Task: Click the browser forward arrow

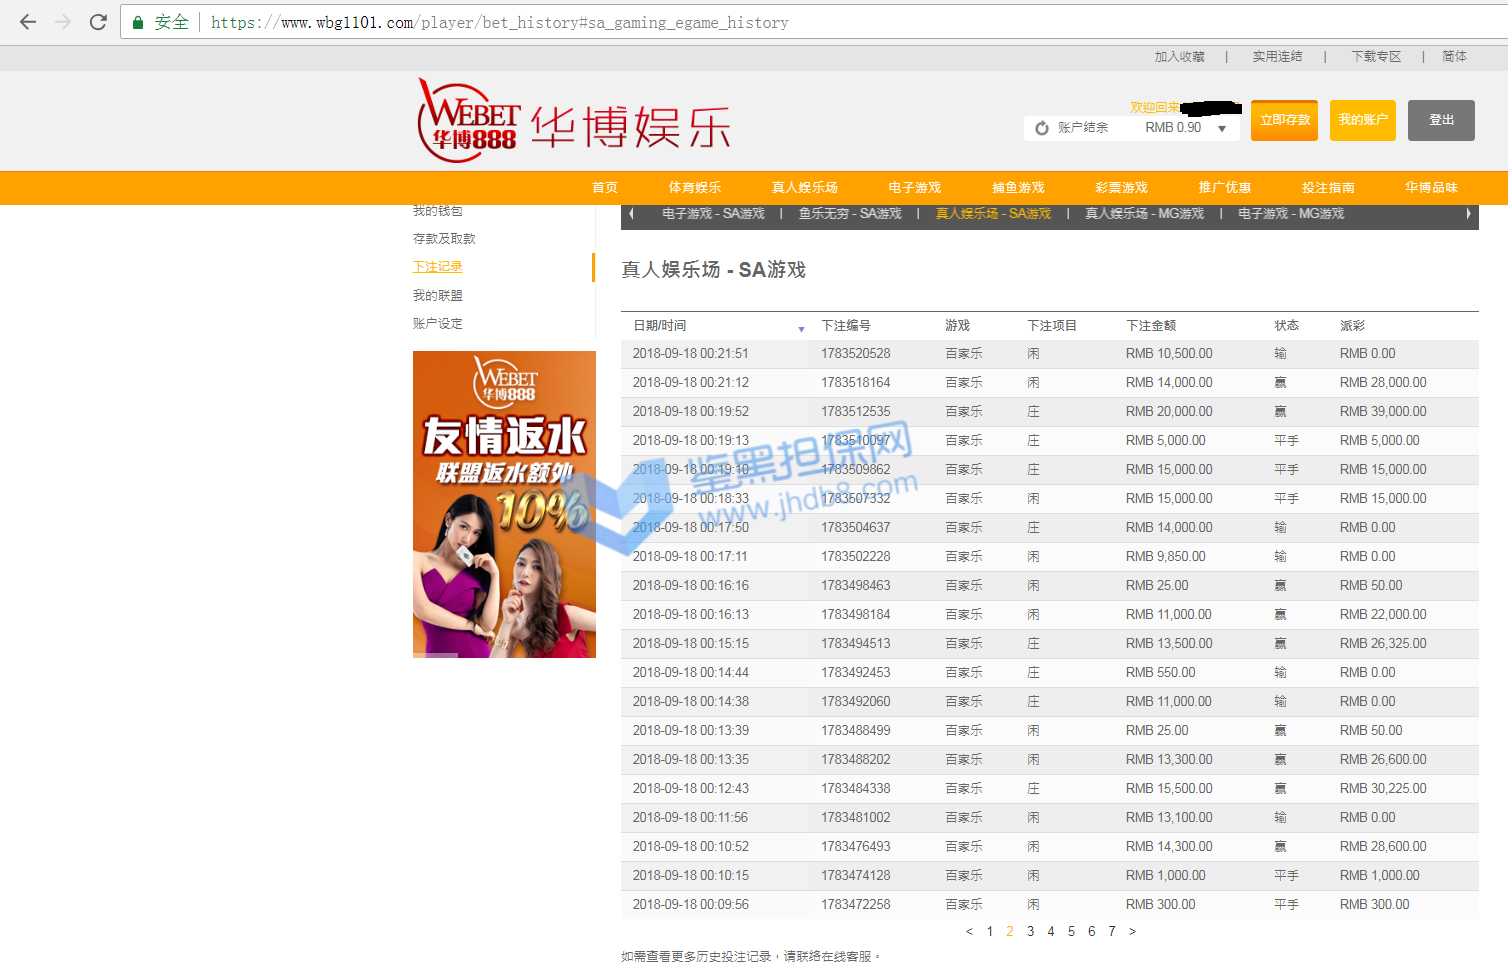Action: click(x=63, y=22)
